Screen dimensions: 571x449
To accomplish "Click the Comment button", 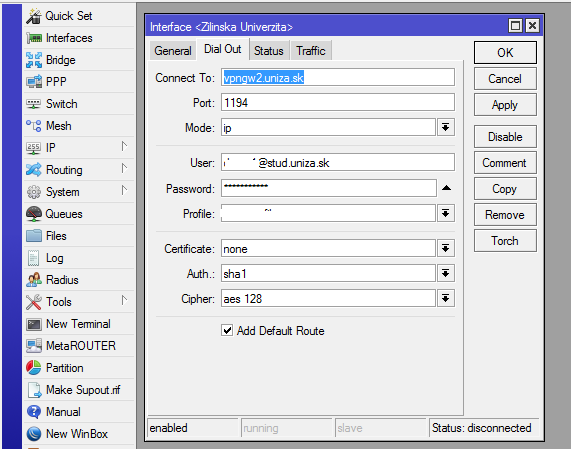I will pos(505,163).
